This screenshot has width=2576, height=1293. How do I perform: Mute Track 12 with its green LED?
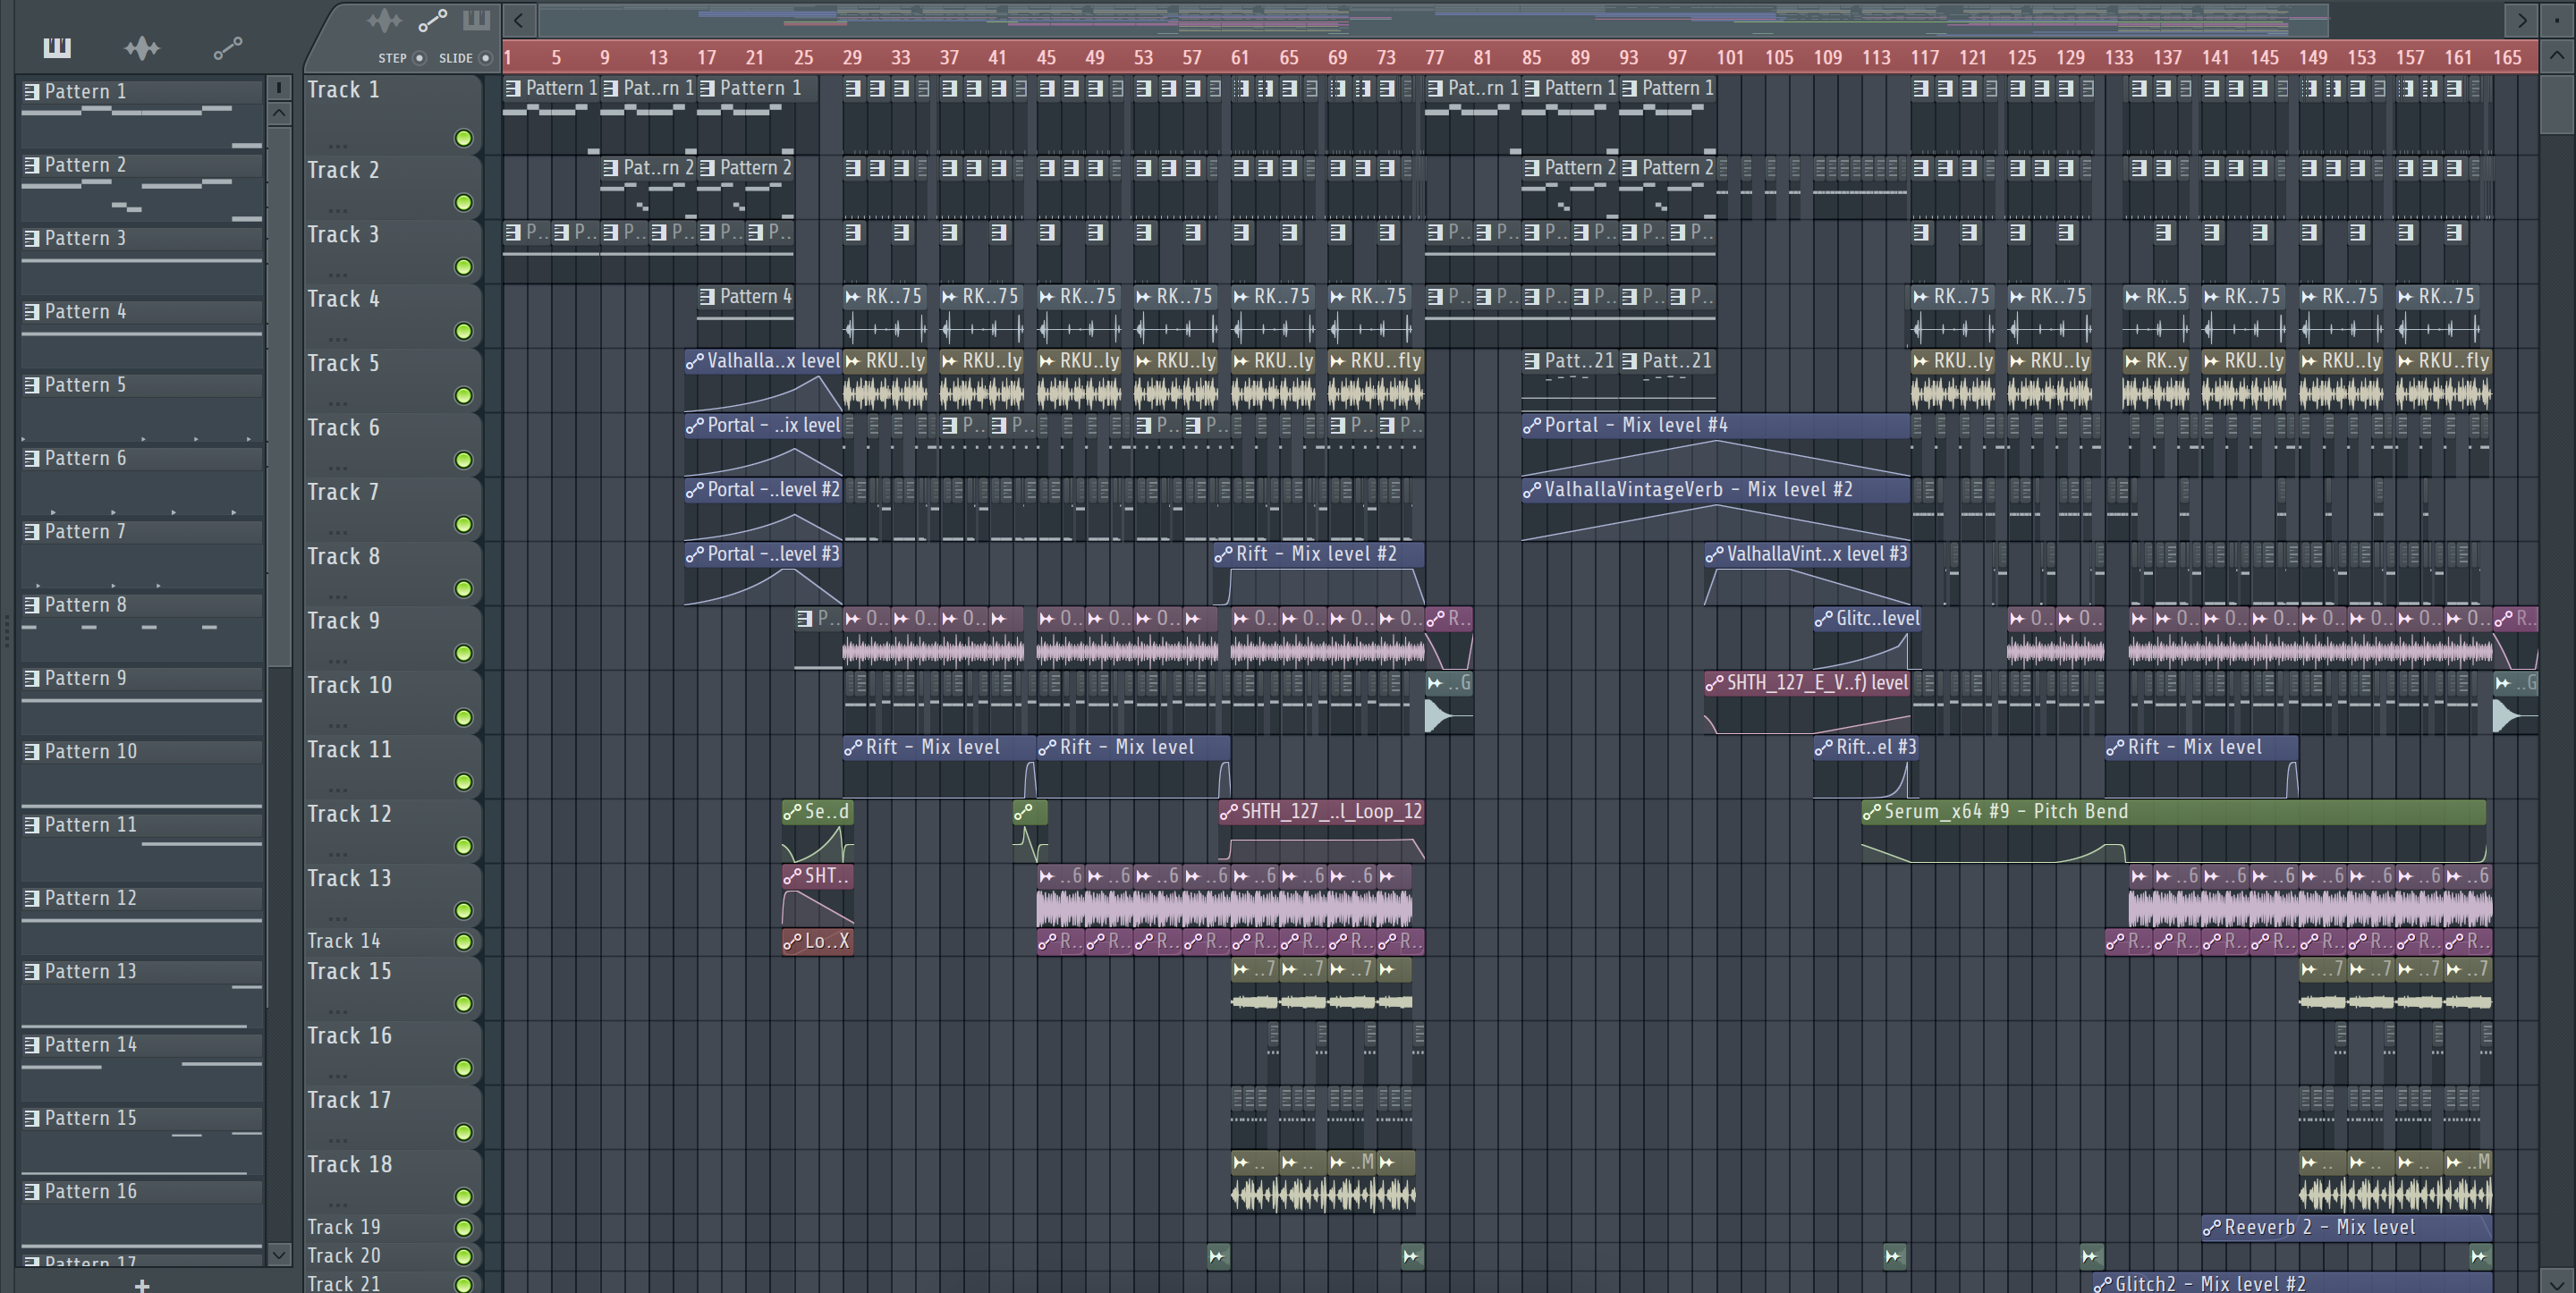click(x=464, y=846)
